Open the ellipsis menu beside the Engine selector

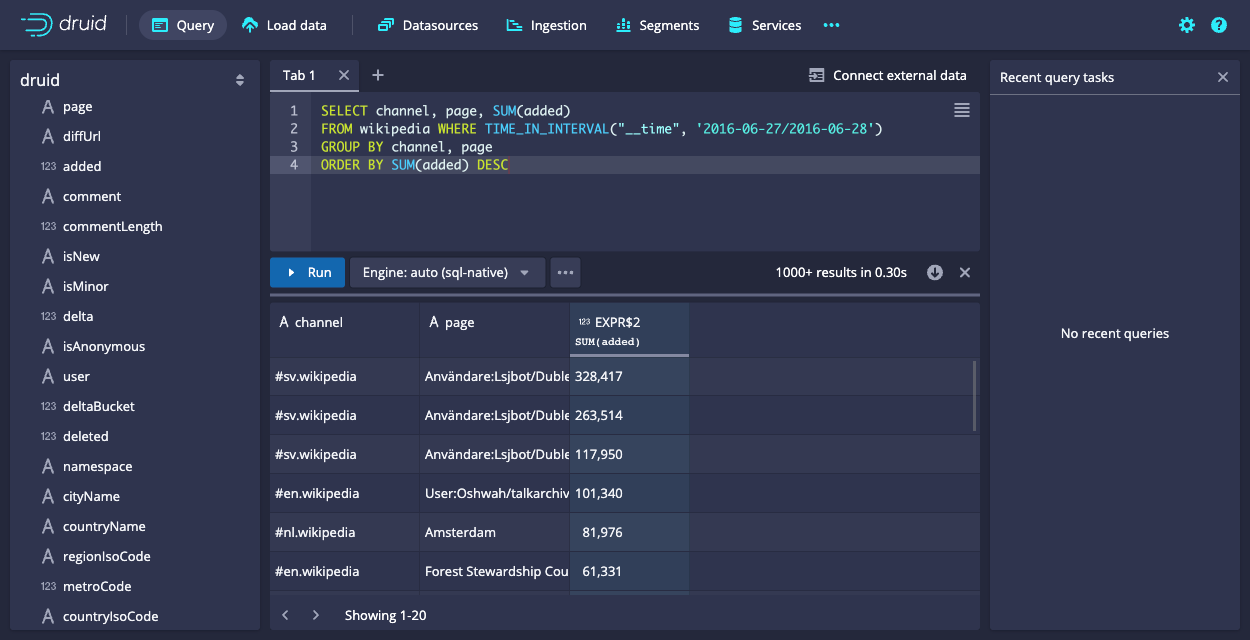565,272
